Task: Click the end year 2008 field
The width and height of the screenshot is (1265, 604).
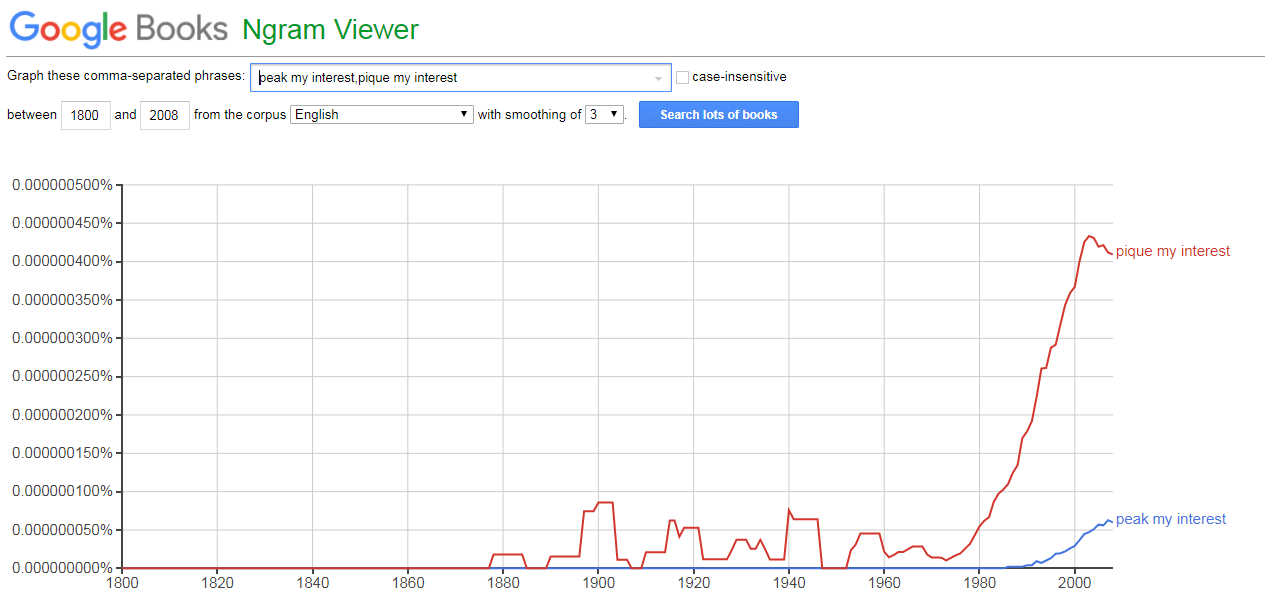Action: pos(164,115)
